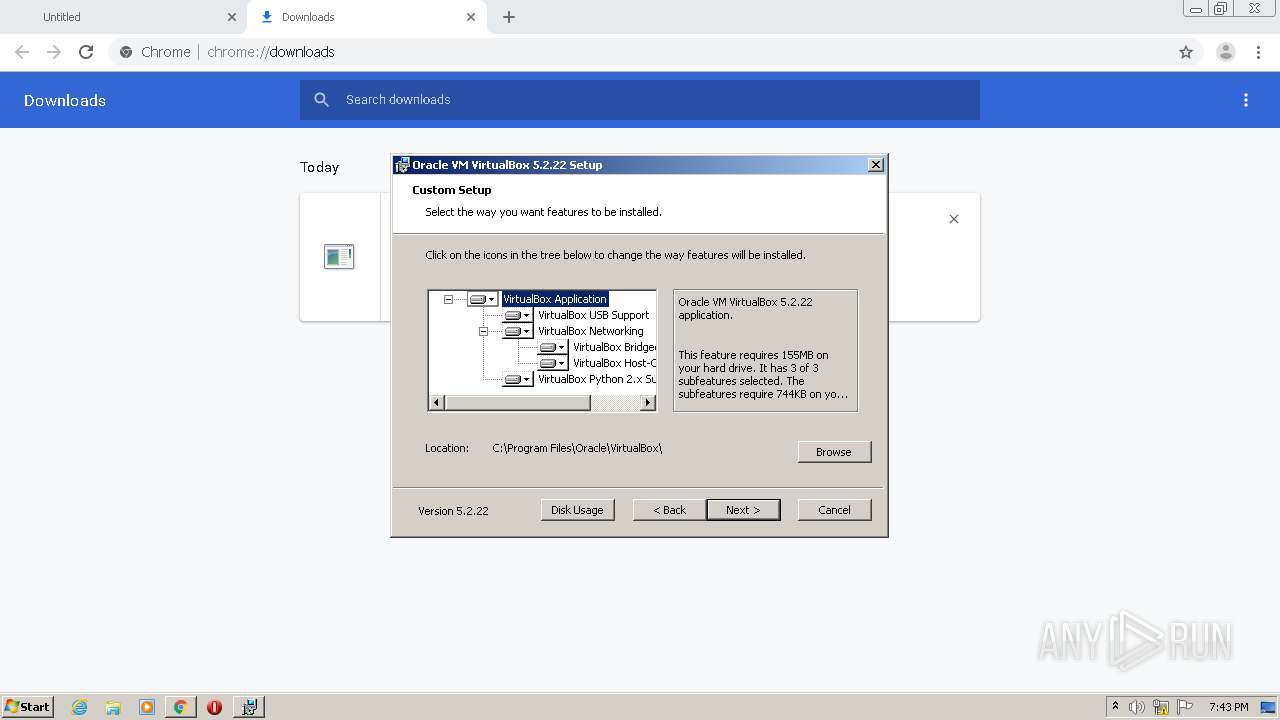The width and height of the screenshot is (1280, 720).
Task: Remove the download item with the X
Action: click(954, 219)
